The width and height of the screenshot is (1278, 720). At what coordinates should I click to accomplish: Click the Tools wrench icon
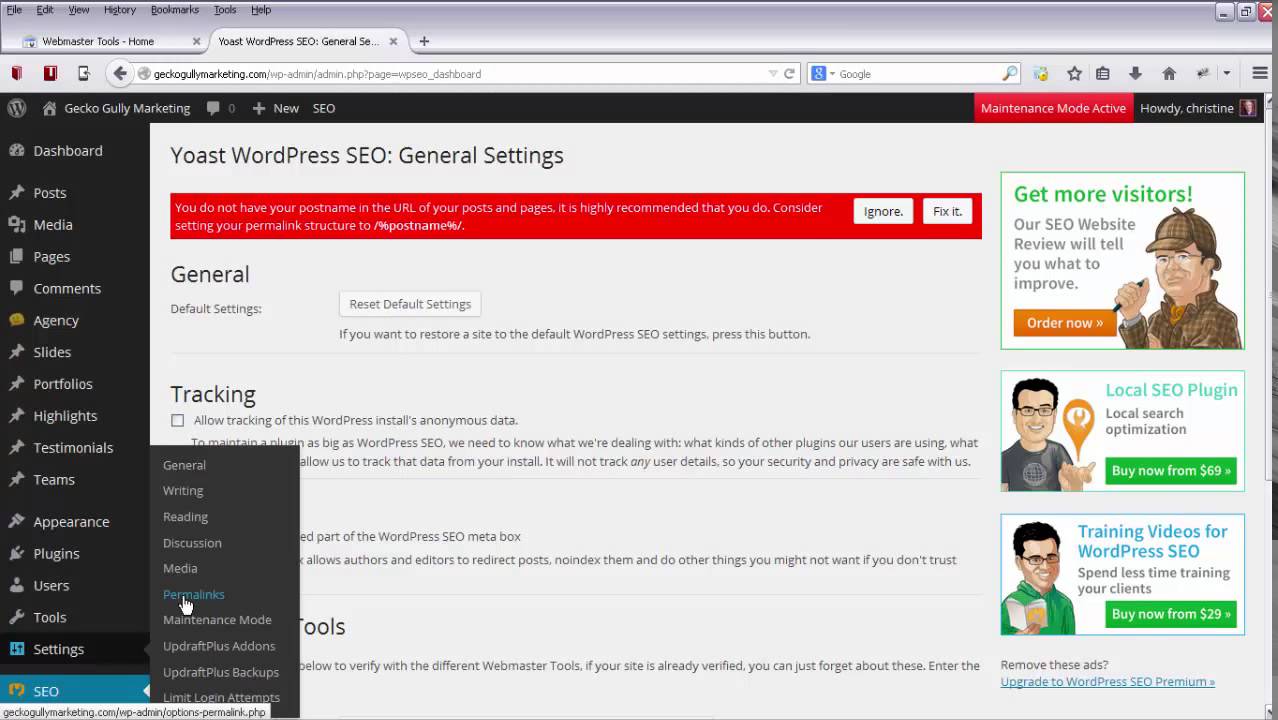click(x=16, y=617)
